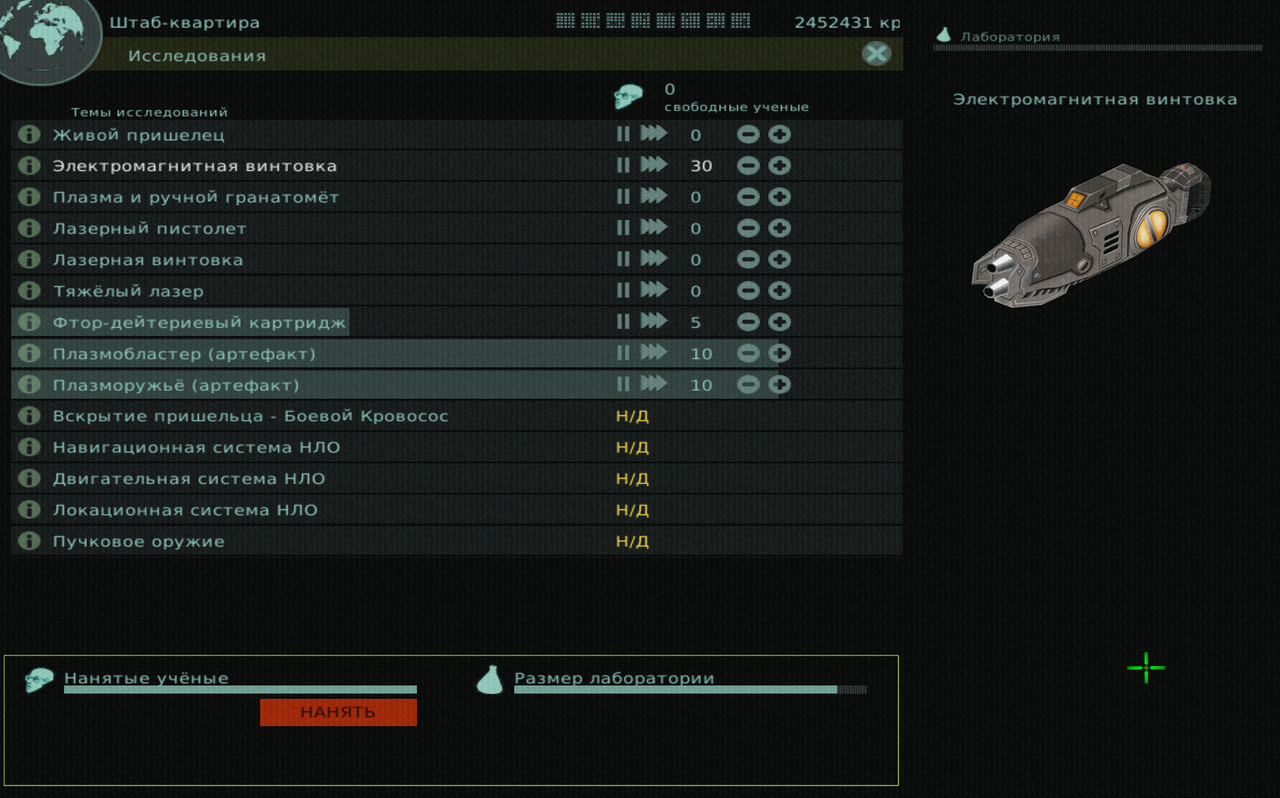Click plus button for Плазморужьё (артефакт)

tap(779, 384)
